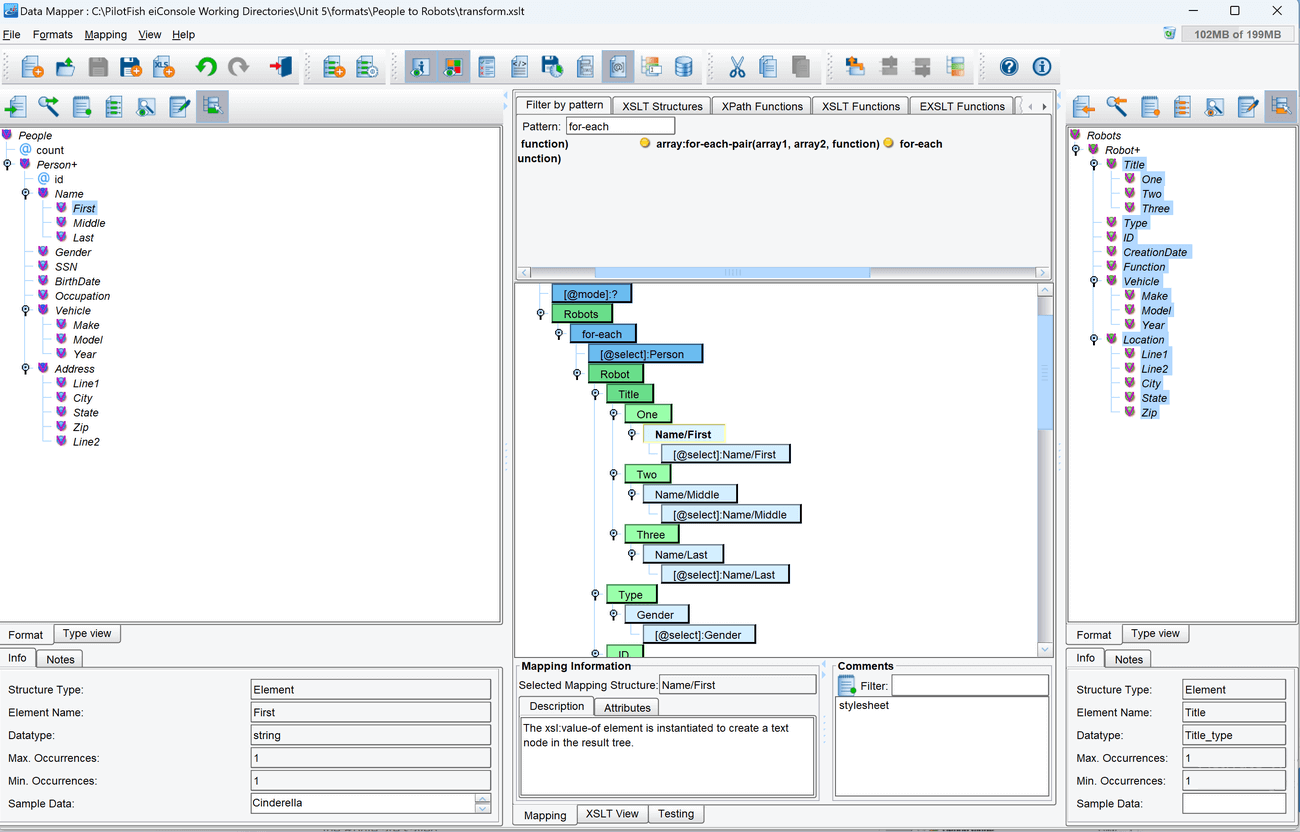Select the stylesheet entry in Comments

[x=864, y=705]
